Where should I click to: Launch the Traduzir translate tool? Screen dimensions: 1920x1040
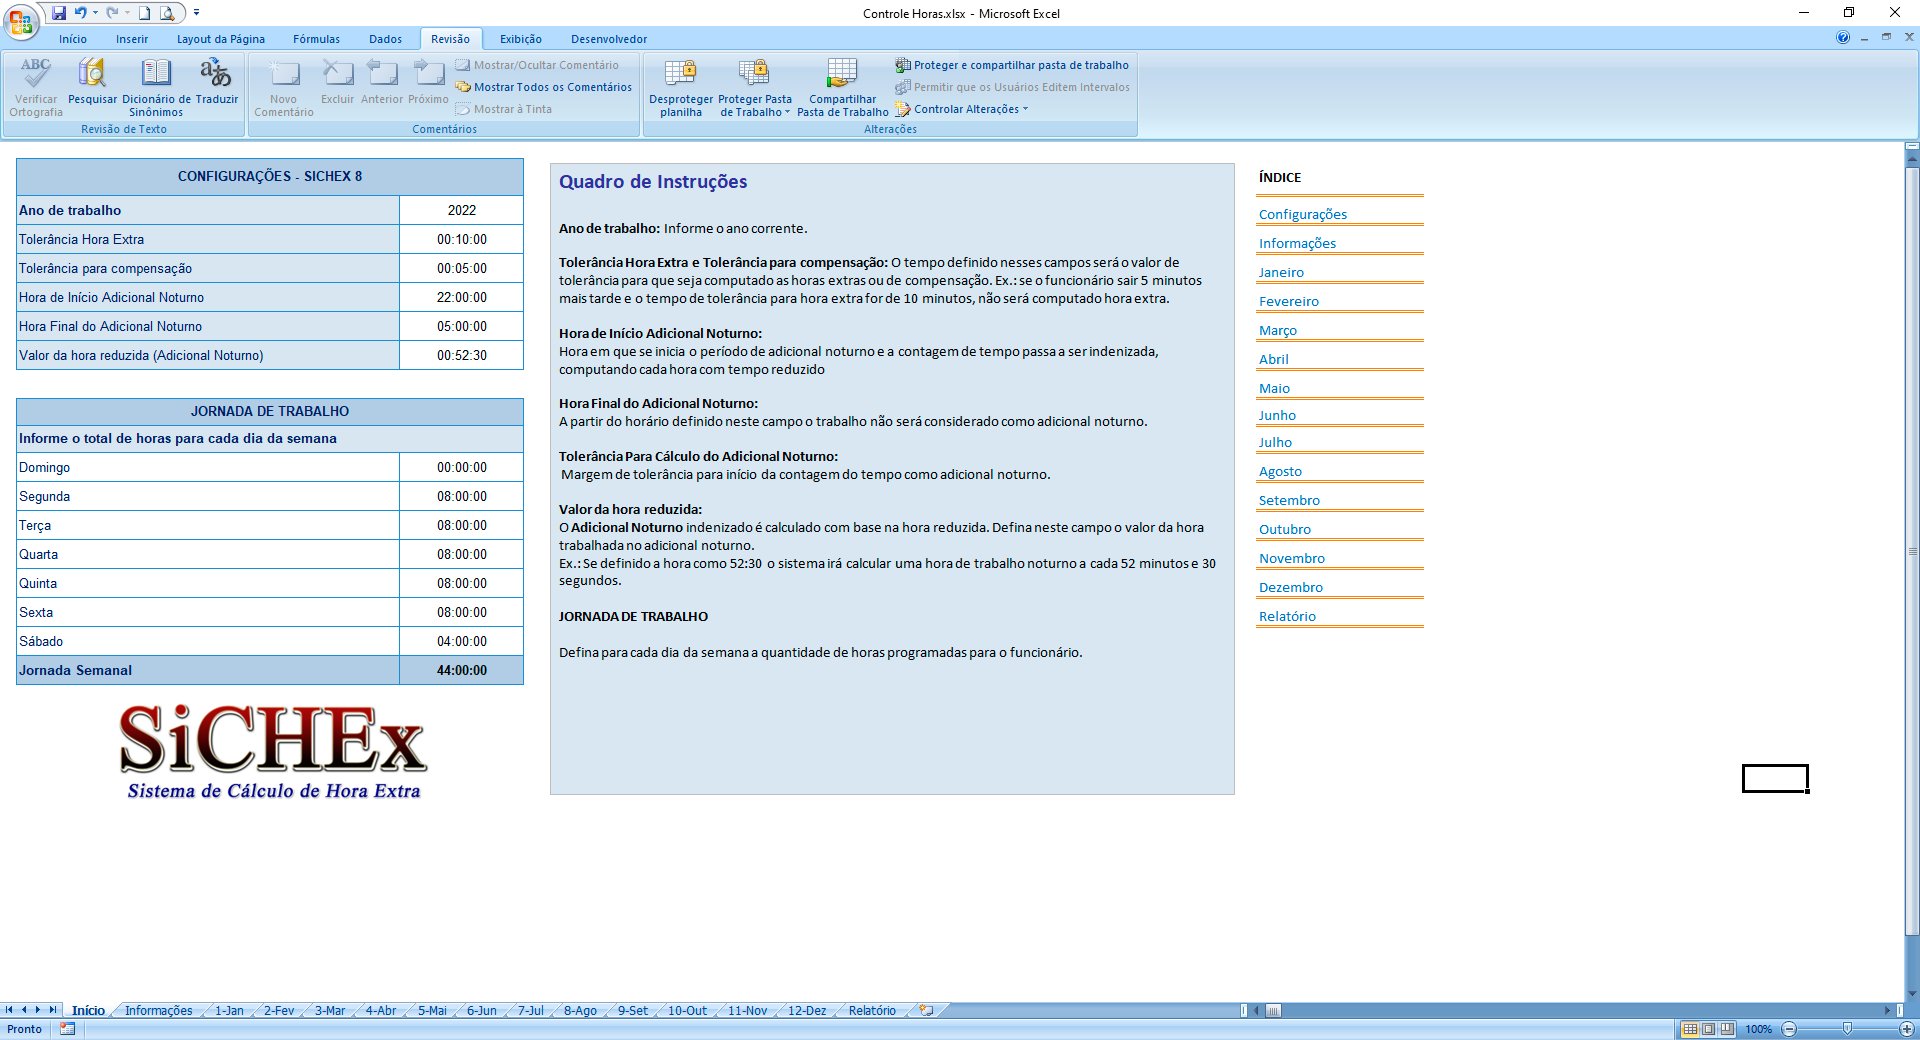pyautogui.click(x=217, y=81)
